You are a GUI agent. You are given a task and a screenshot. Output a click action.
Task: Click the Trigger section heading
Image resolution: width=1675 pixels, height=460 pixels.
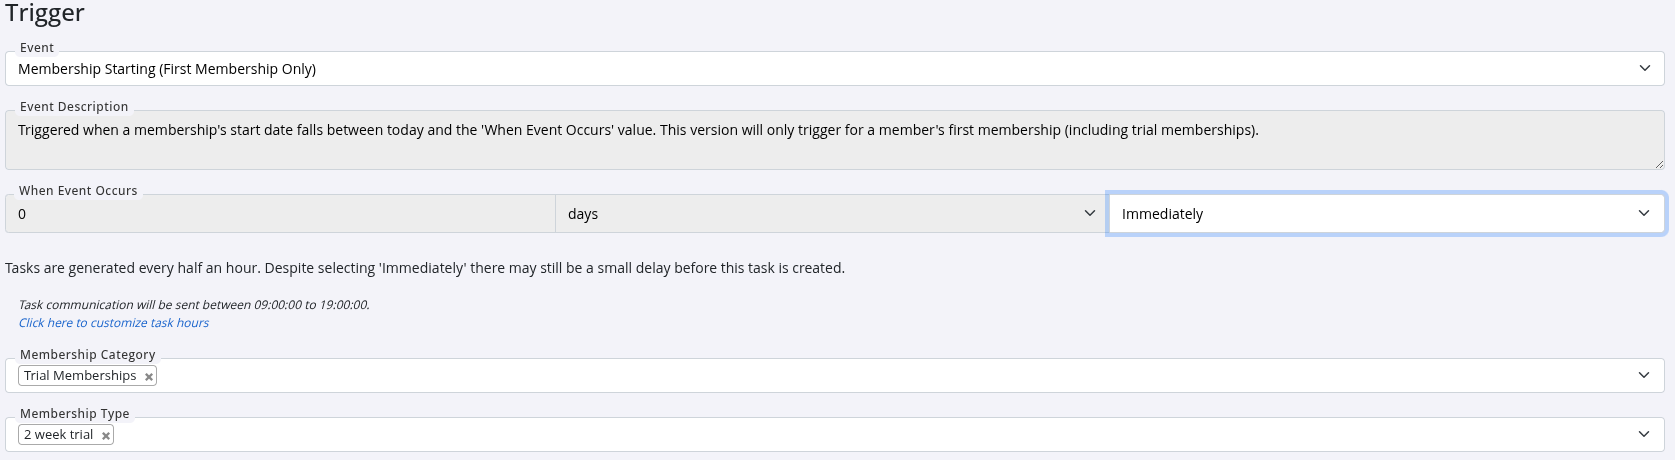click(x=45, y=14)
